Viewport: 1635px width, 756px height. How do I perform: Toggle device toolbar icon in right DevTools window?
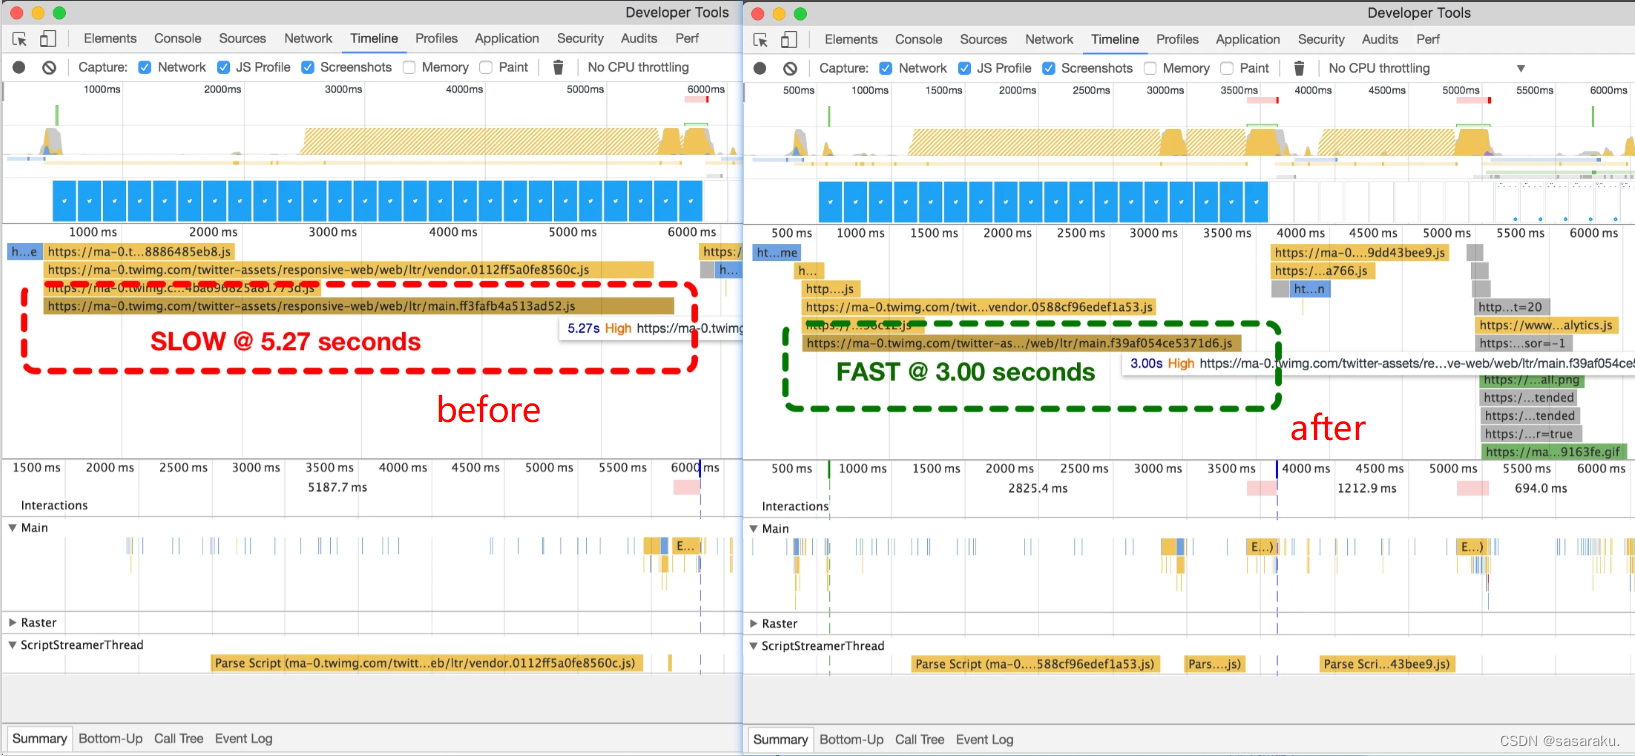[x=788, y=40]
